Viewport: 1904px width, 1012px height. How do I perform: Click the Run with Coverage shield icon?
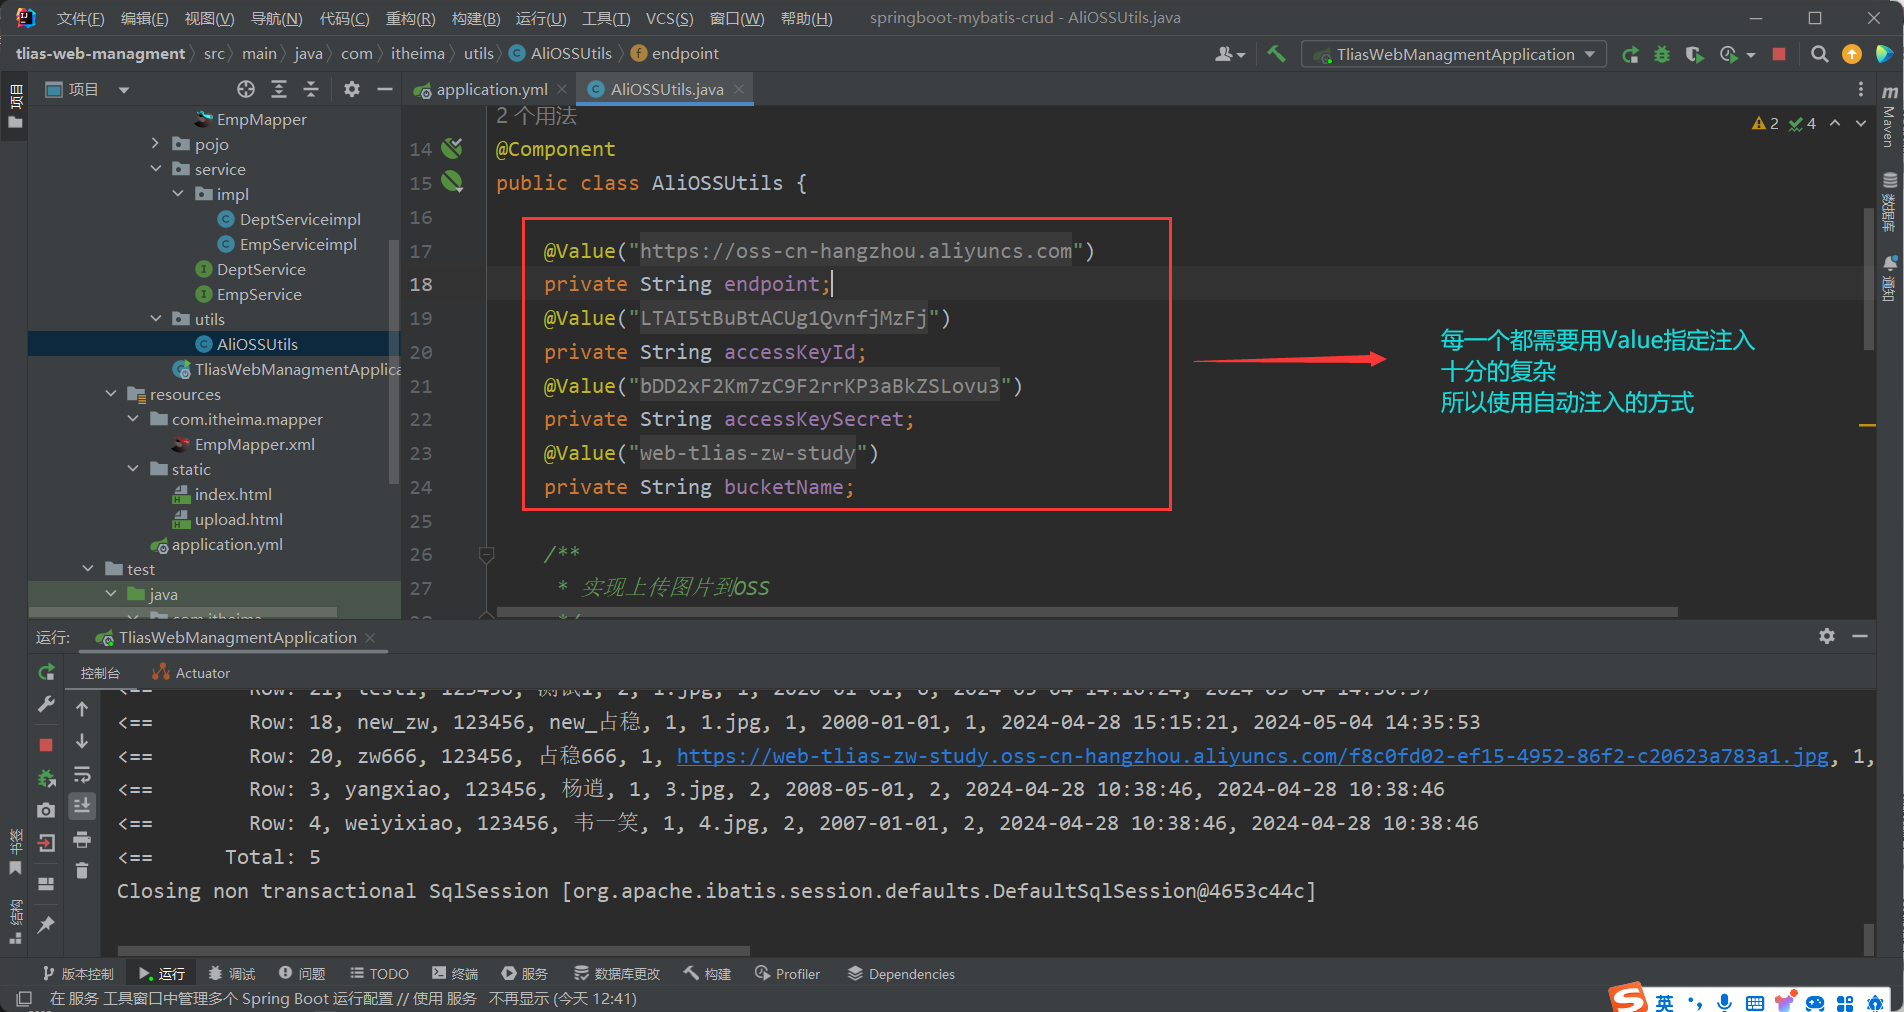(x=1694, y=54)
